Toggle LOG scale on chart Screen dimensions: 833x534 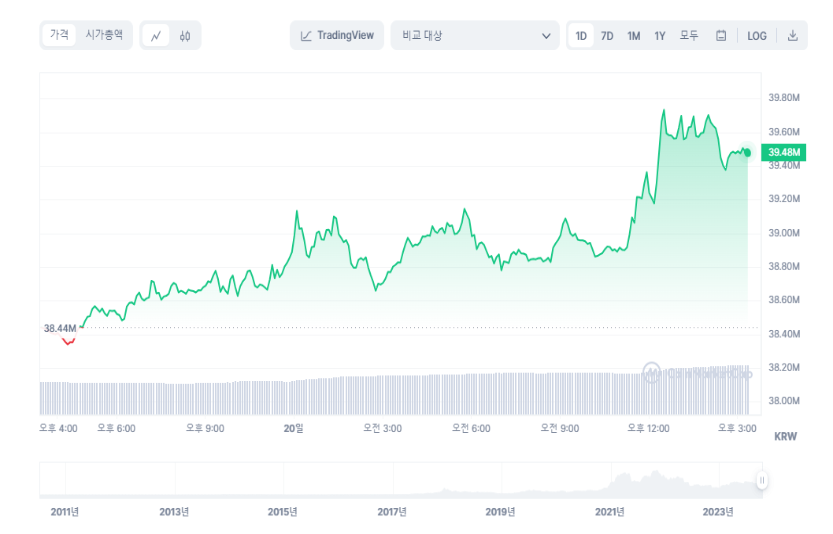pyautogui.click(x=757, y=36)
